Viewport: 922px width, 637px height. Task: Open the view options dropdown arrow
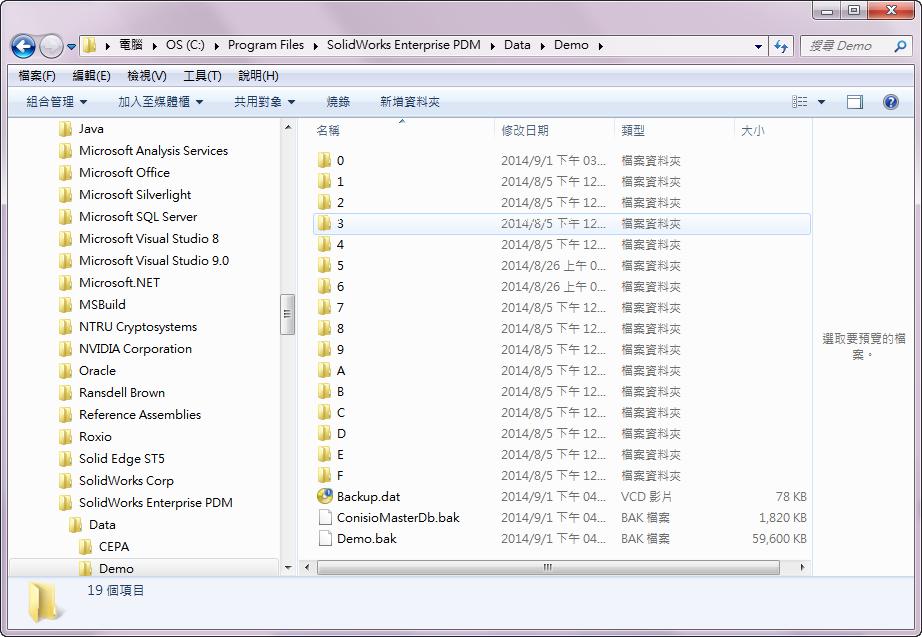822,102
